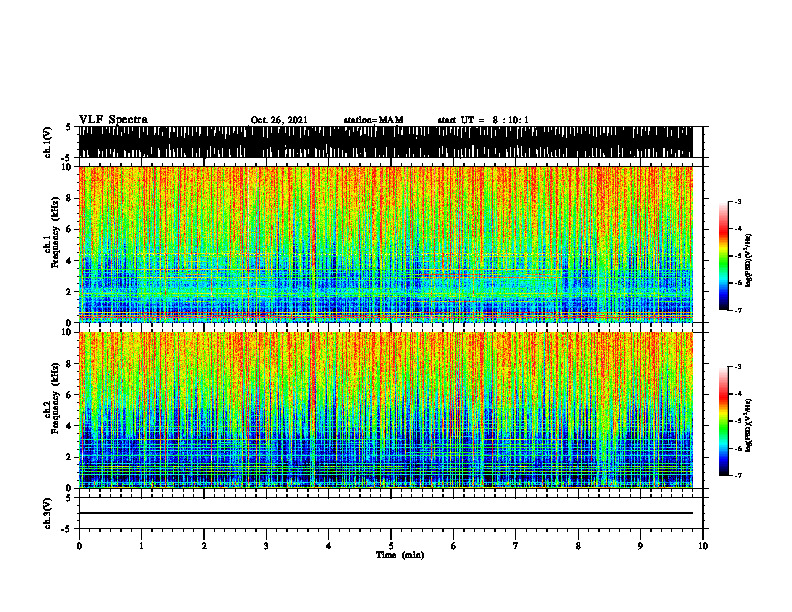Click the ch.2 spectrogram plot

385,410
